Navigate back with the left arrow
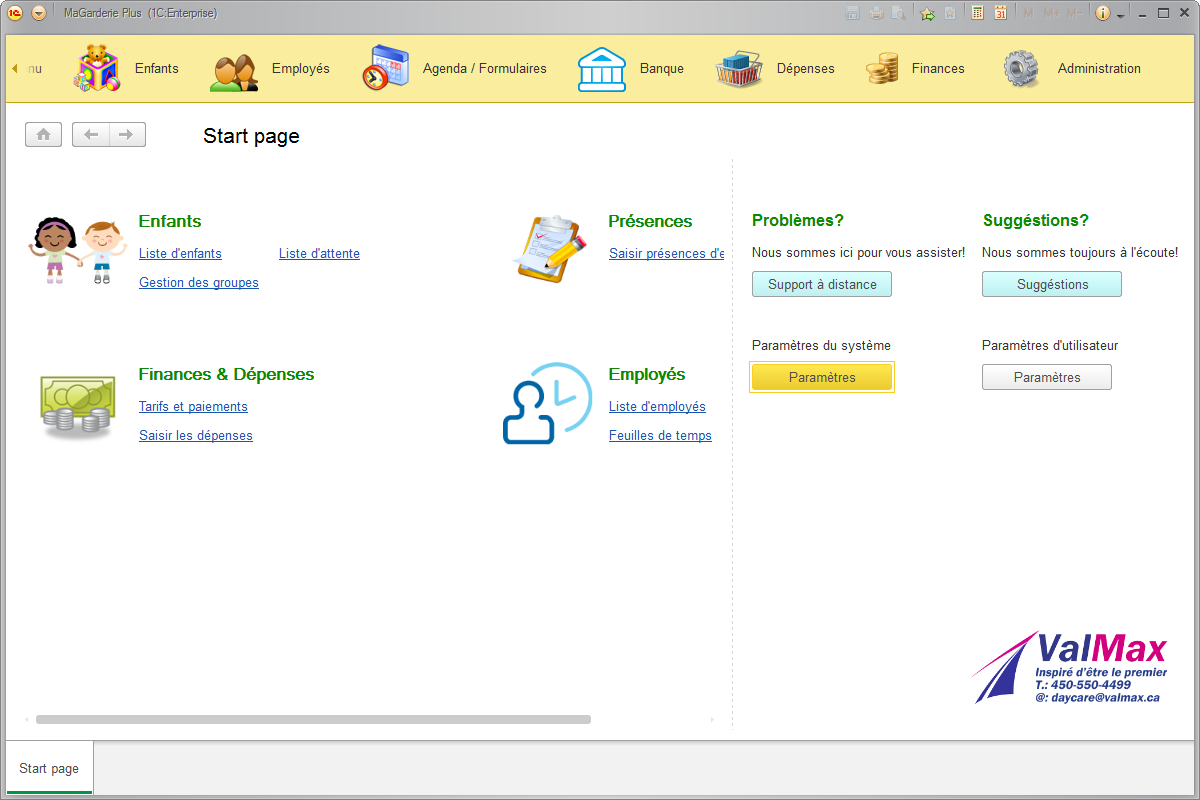 pos(91,135)
